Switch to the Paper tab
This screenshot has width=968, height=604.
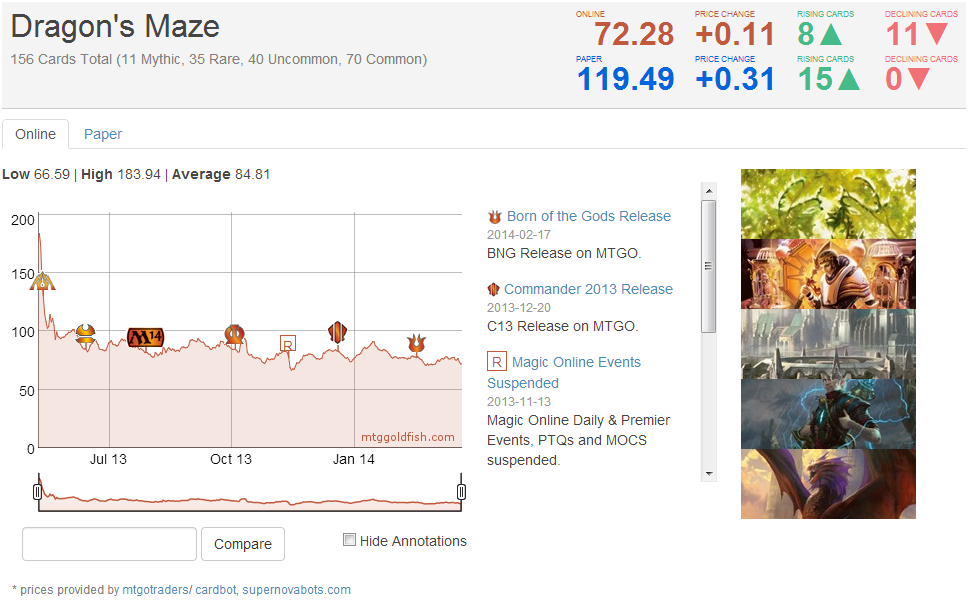pyautogui.click(x=103, y=134)
